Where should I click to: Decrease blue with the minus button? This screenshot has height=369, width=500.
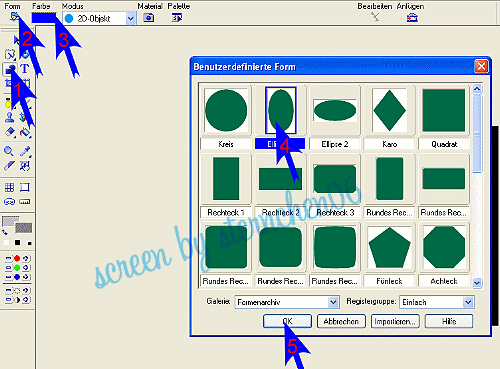tap(8, 277)
